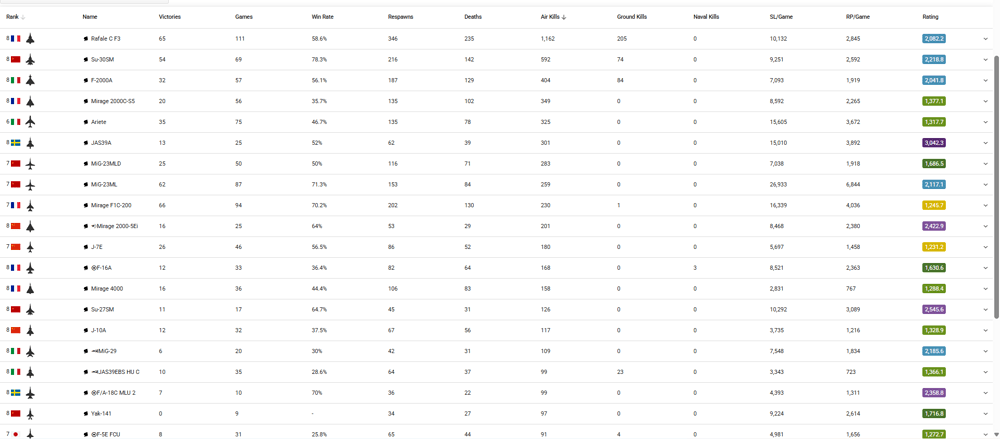The width and height of the screenshot is (1000, 439).
Task: Expand details for the Su-27SM row
Action: tap(985, 310)
